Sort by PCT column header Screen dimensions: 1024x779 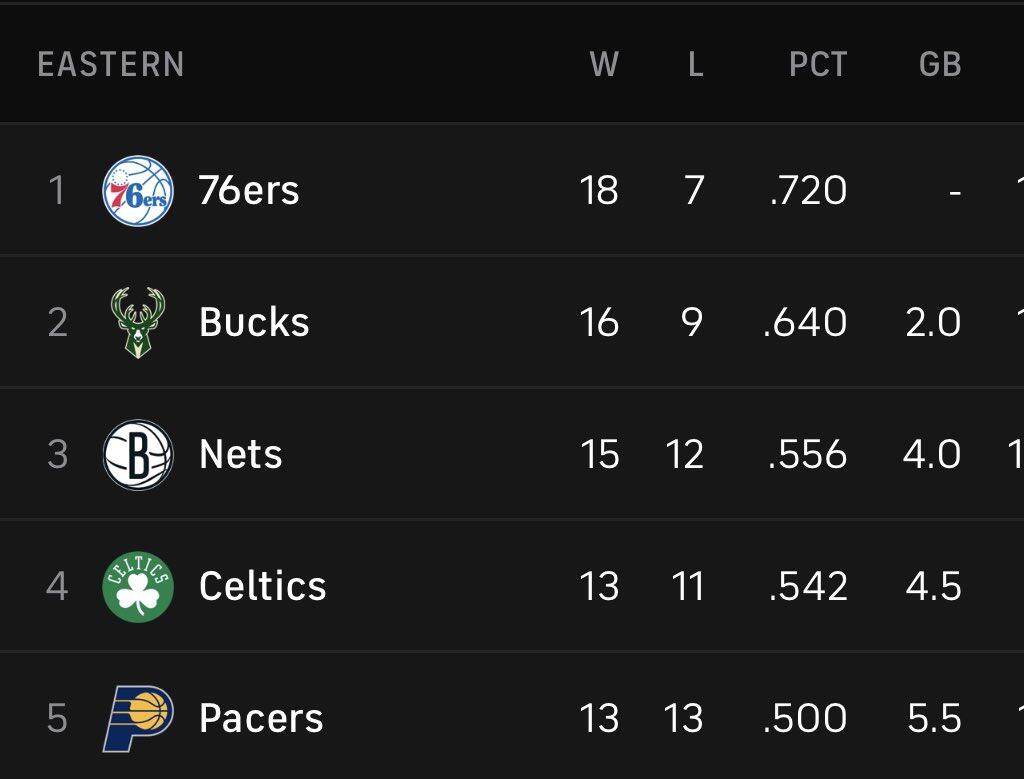[x=818, y=64]
